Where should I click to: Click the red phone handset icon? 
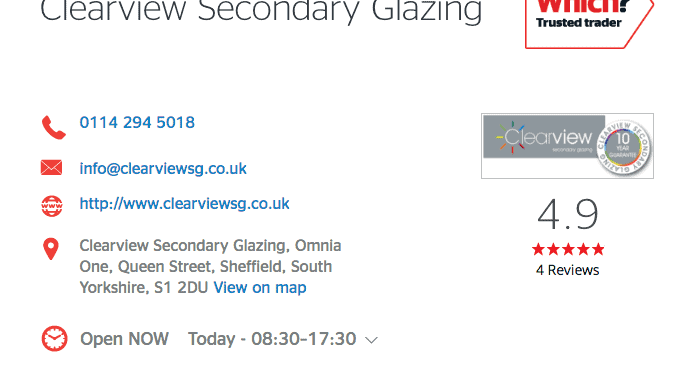(54, 128)
